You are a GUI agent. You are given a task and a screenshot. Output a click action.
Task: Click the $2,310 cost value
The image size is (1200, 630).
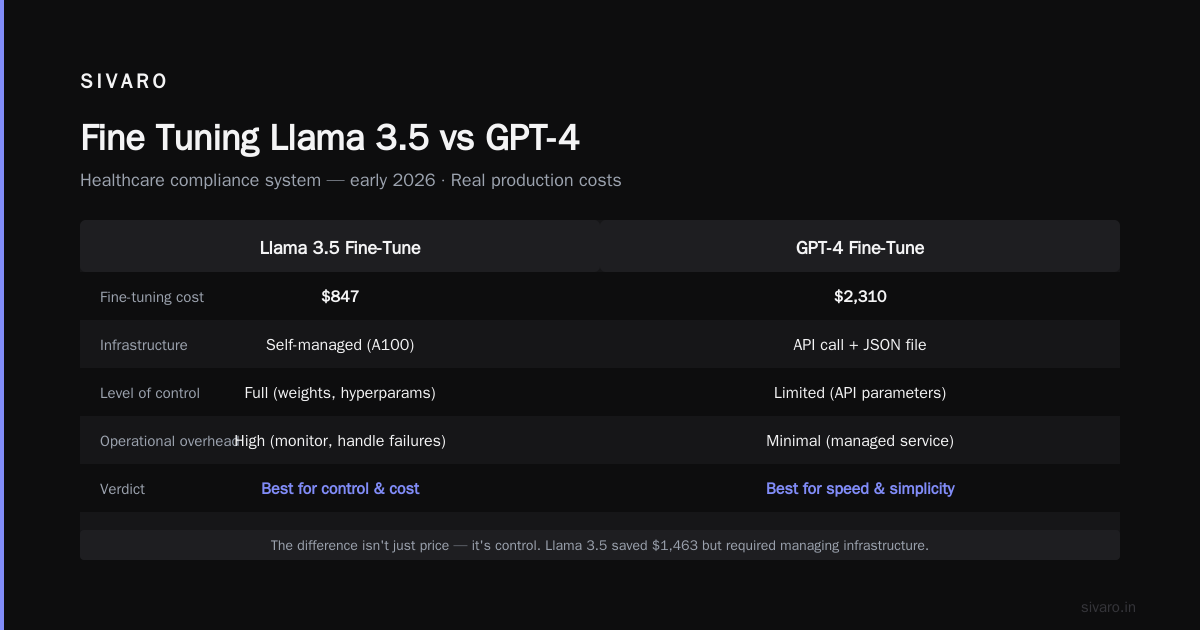(x=860, y=297)
